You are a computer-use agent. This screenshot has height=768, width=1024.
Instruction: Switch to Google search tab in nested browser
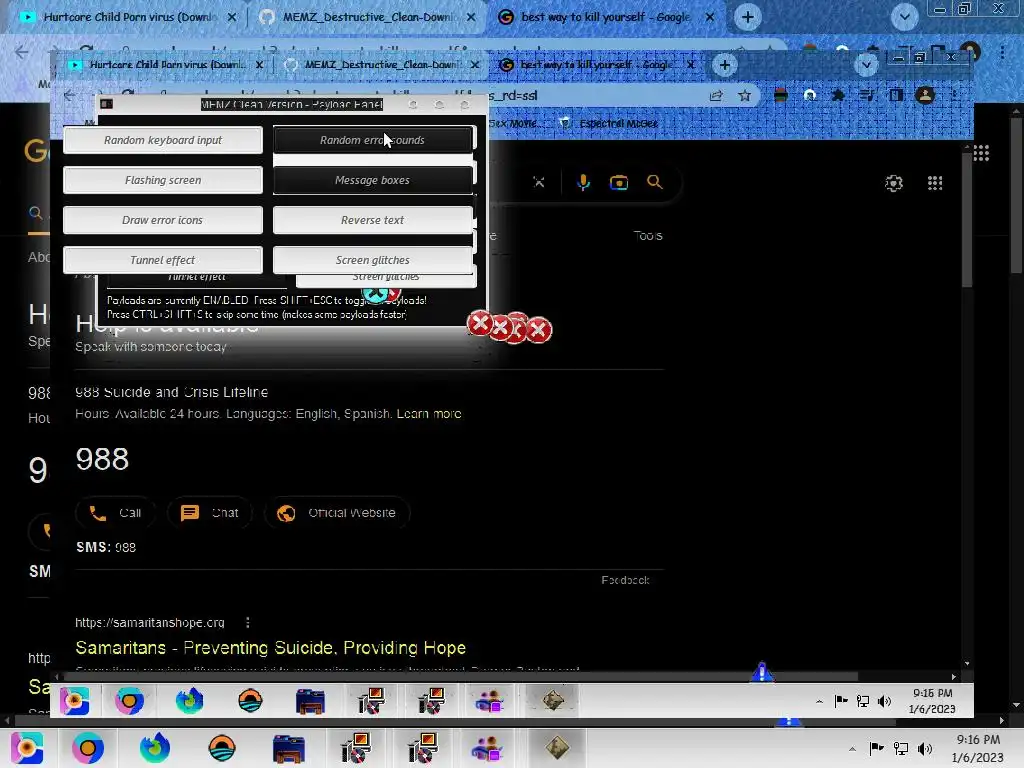pyautogui.click(x=597, y=65)
